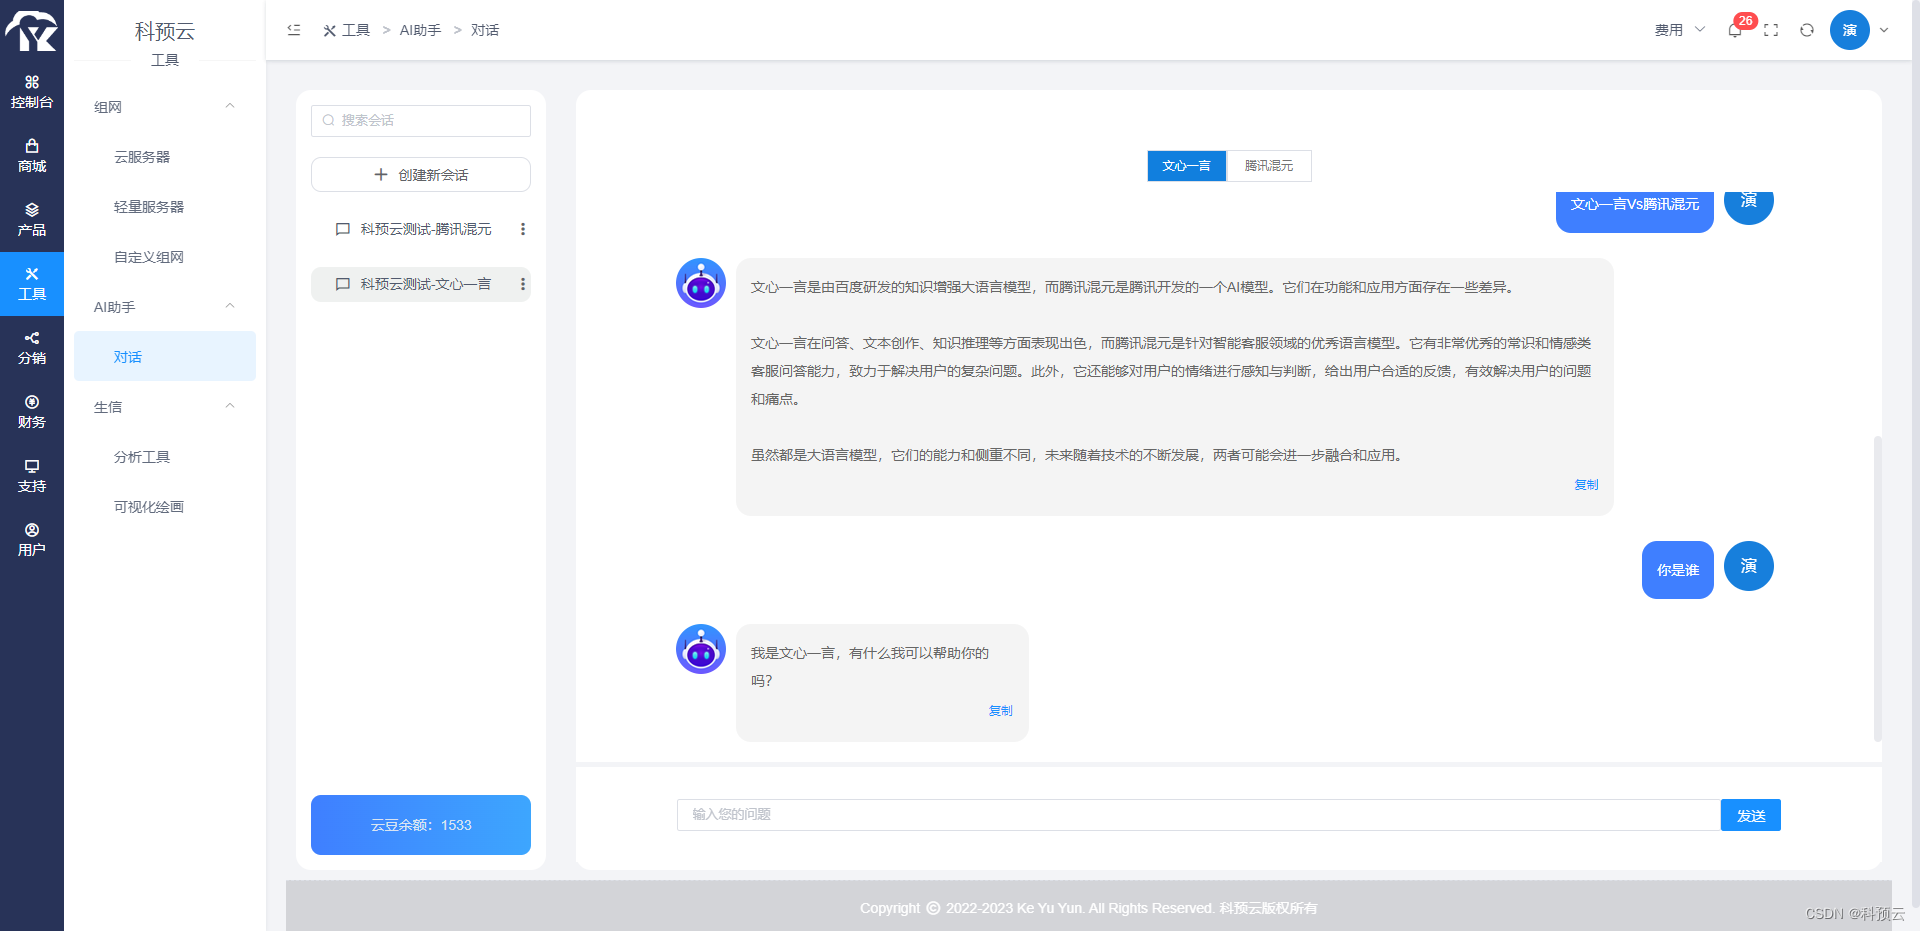Open the 控制台 dashboard icon
1920x931 pixels.
tap(32, 92)
